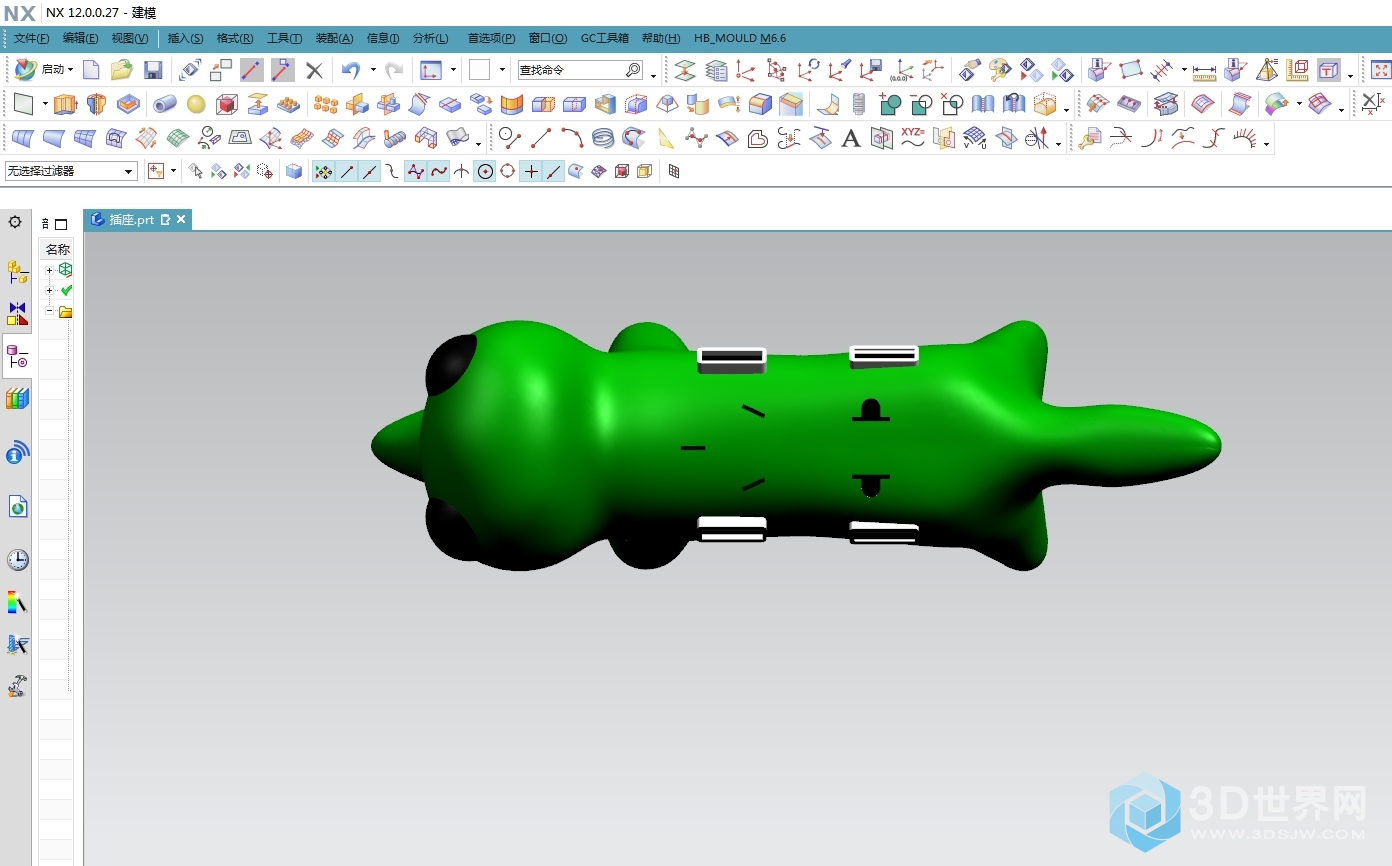This screenshot has width=1392, height=866.
Task: Toggle the End Point snap option
Action: tap(347, 171)
